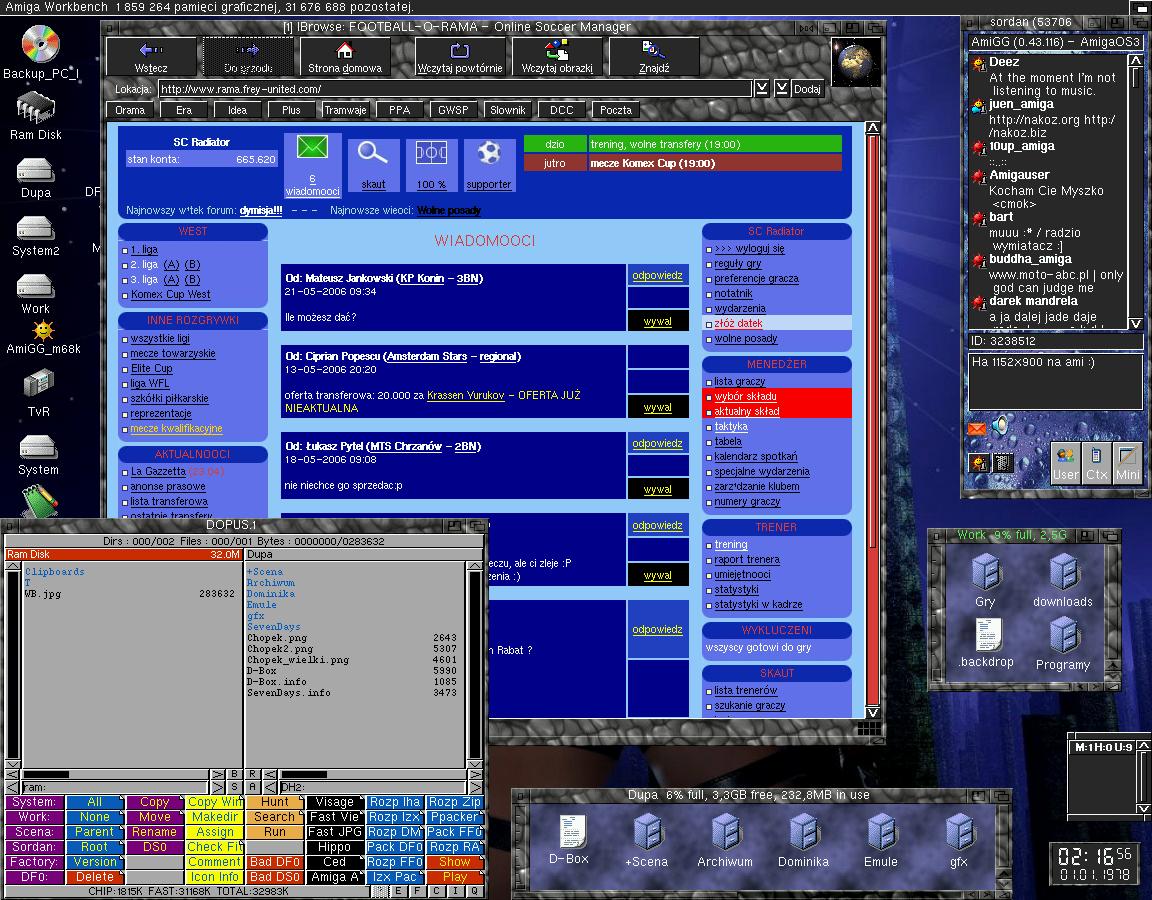Open Strona domowa in IBrowse

(345, 57)
